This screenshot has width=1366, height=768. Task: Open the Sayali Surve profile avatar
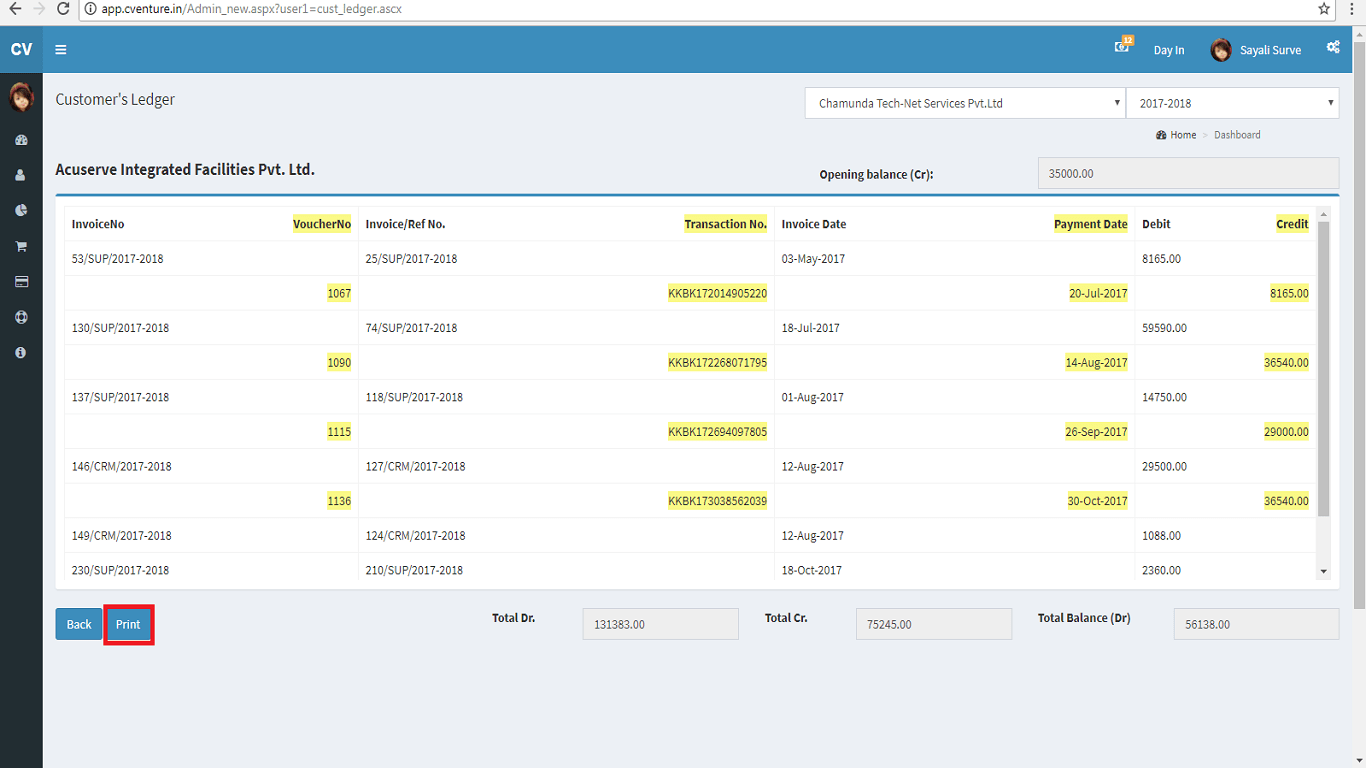tap(1221, 49)
